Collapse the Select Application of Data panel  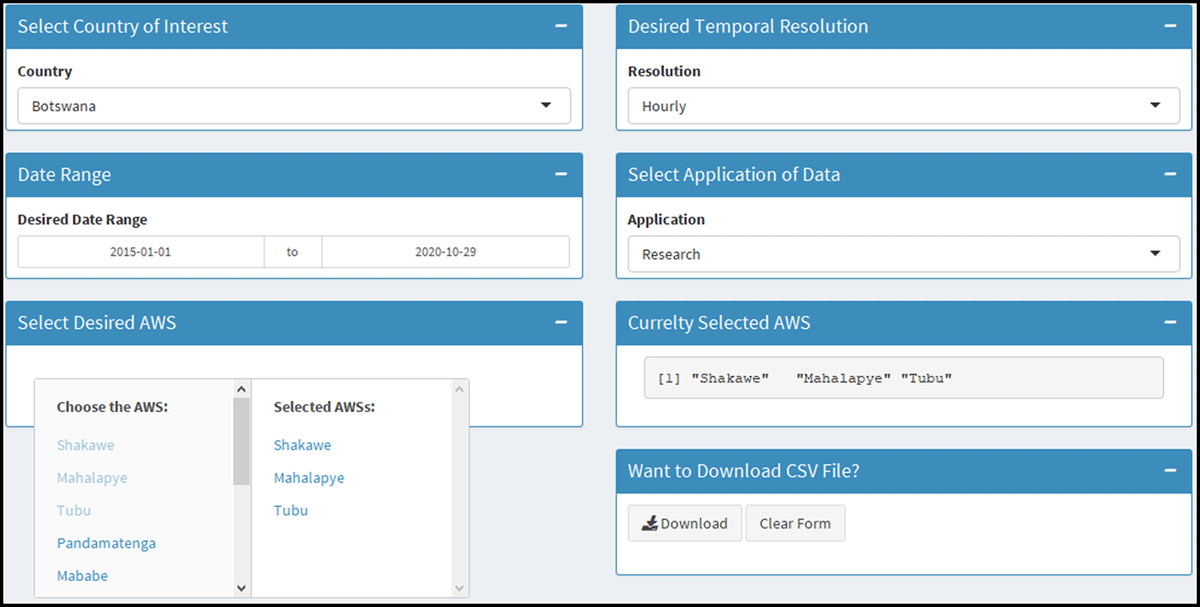coord(1170,175)
